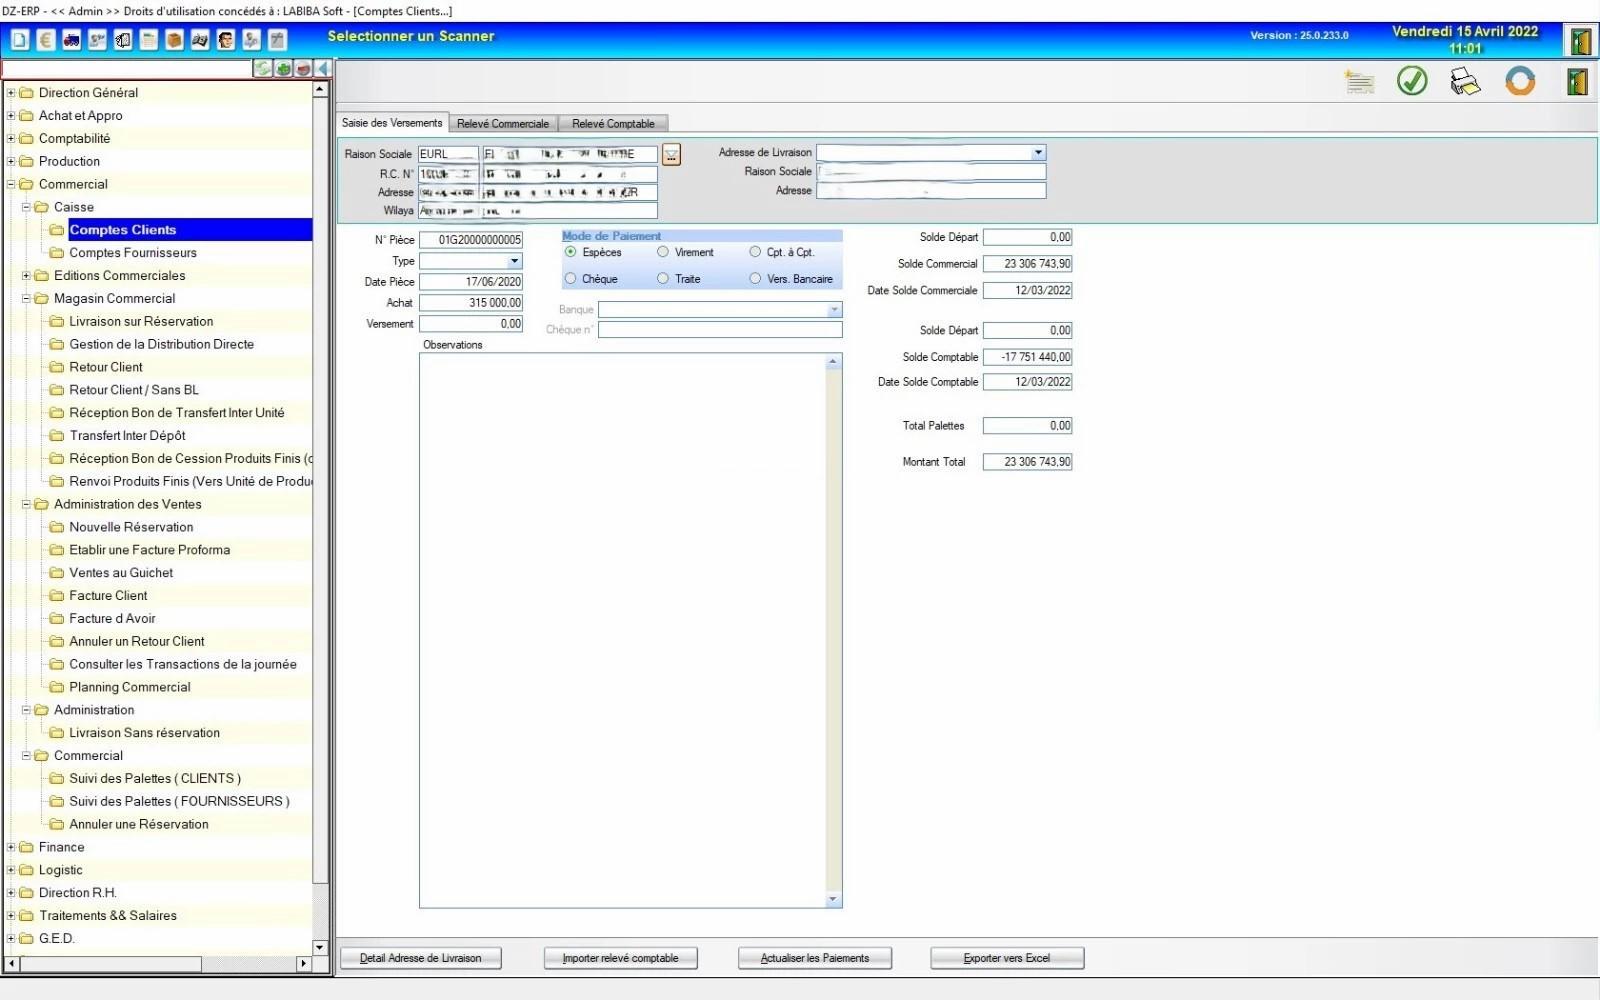
Task: Expand the Finance tree folder
Action: click(x=12, y=847)
